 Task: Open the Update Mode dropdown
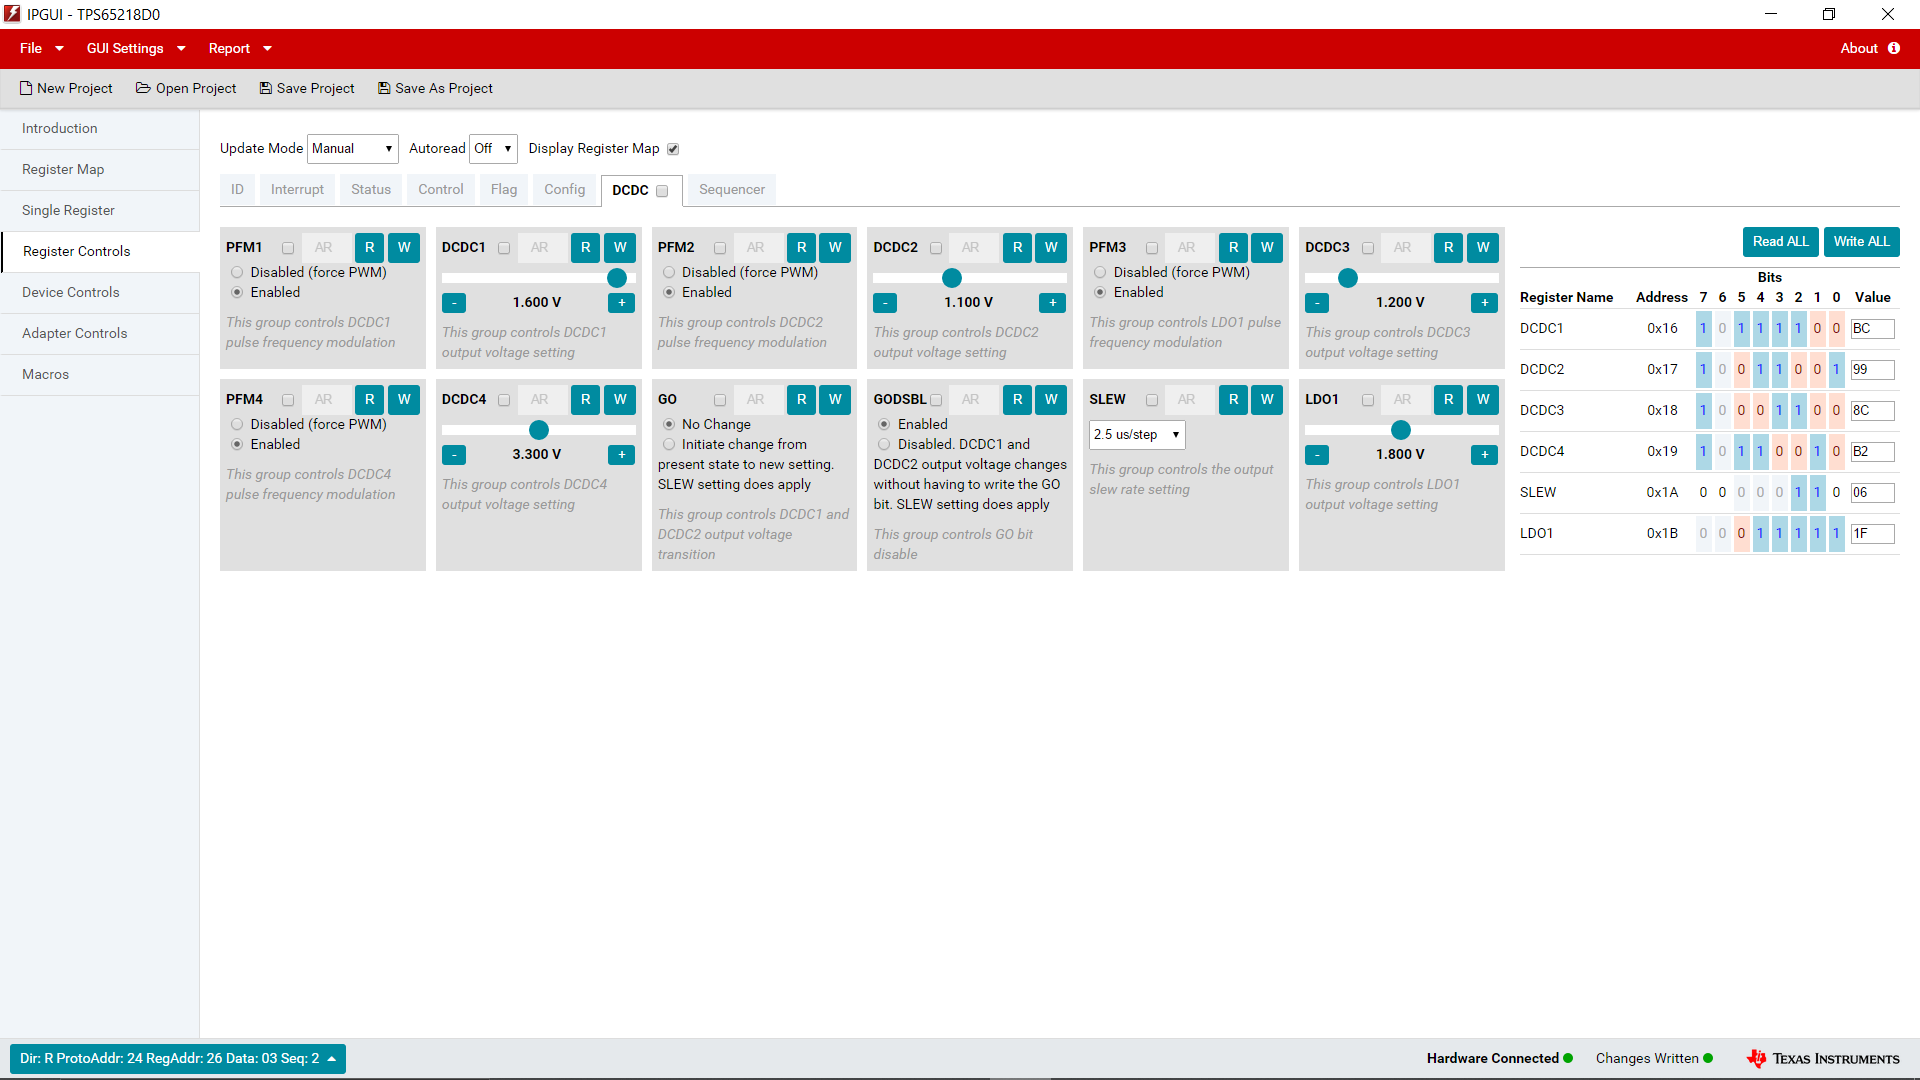click(352, 149)
